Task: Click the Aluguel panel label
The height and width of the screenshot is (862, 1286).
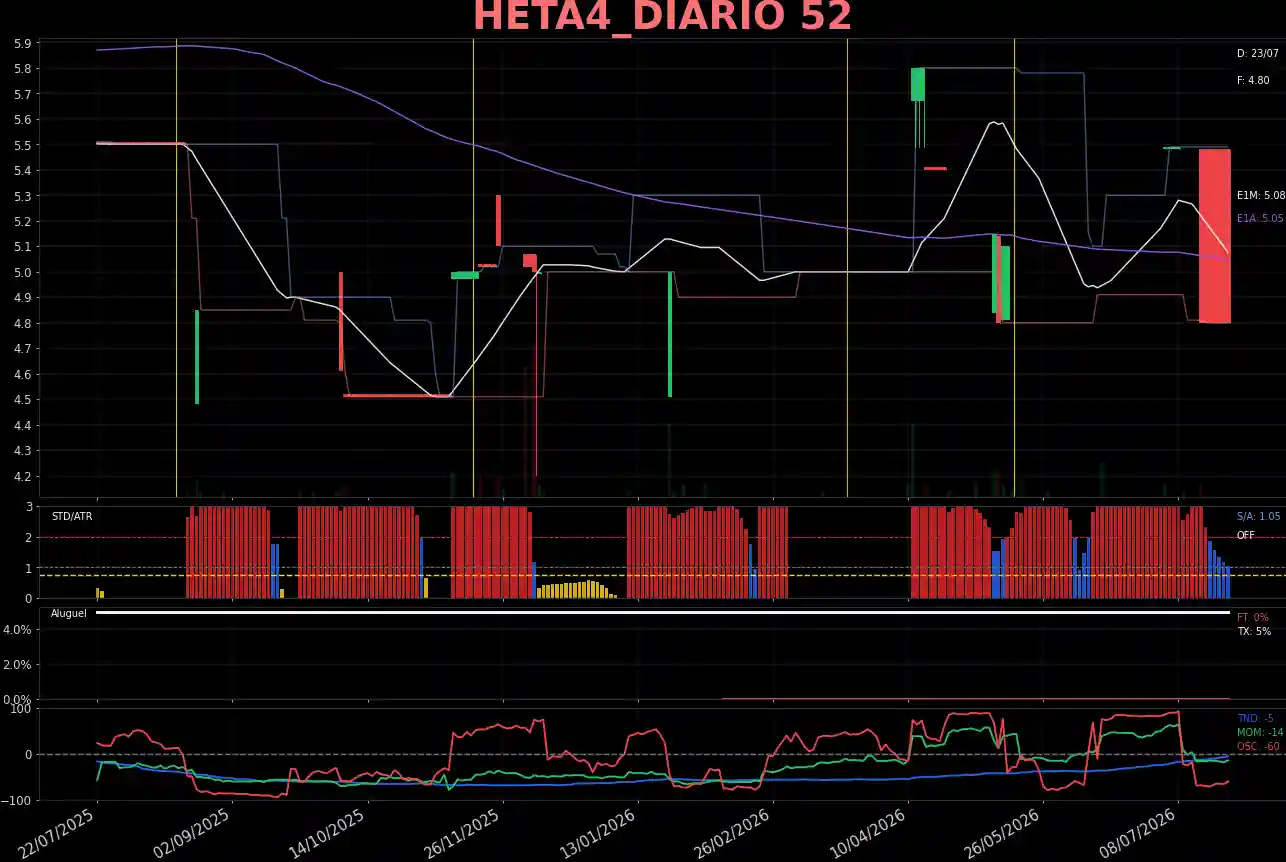Action: (x=69, y=612)
